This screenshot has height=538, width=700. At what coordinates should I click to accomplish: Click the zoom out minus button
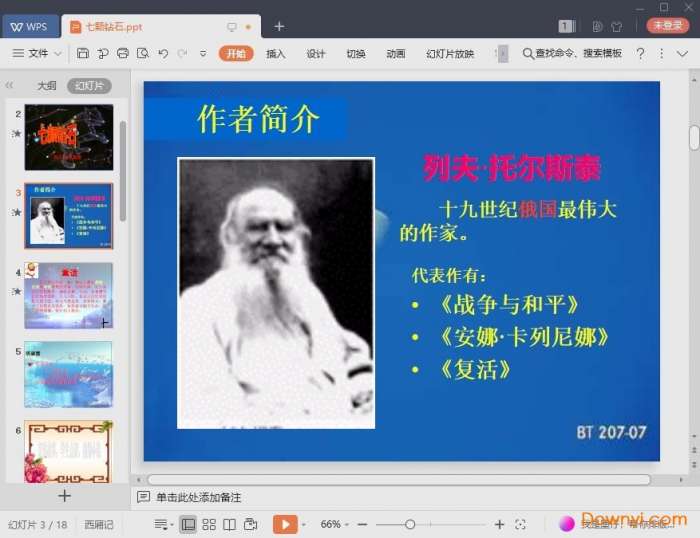pyautogui.click(x=362, y=524)
